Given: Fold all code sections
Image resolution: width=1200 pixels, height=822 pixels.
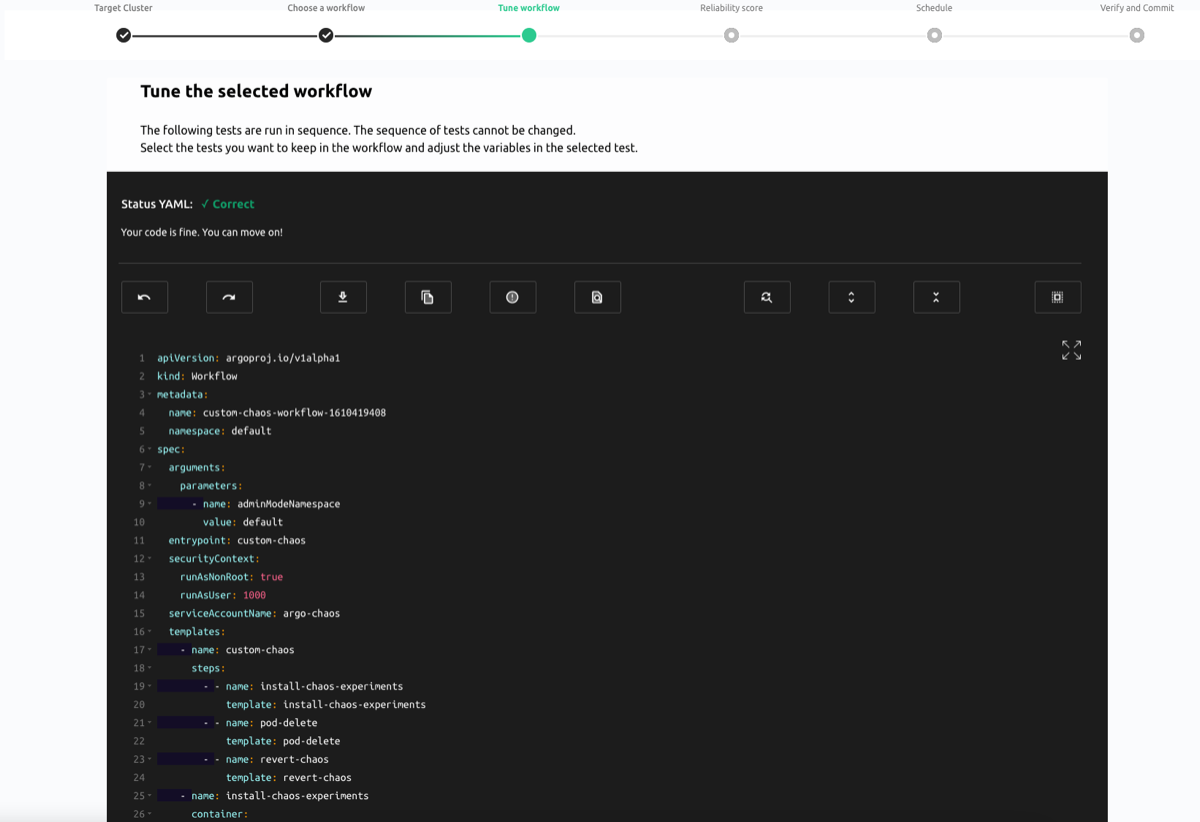Looking at the screenshot, I should (936, 297).
